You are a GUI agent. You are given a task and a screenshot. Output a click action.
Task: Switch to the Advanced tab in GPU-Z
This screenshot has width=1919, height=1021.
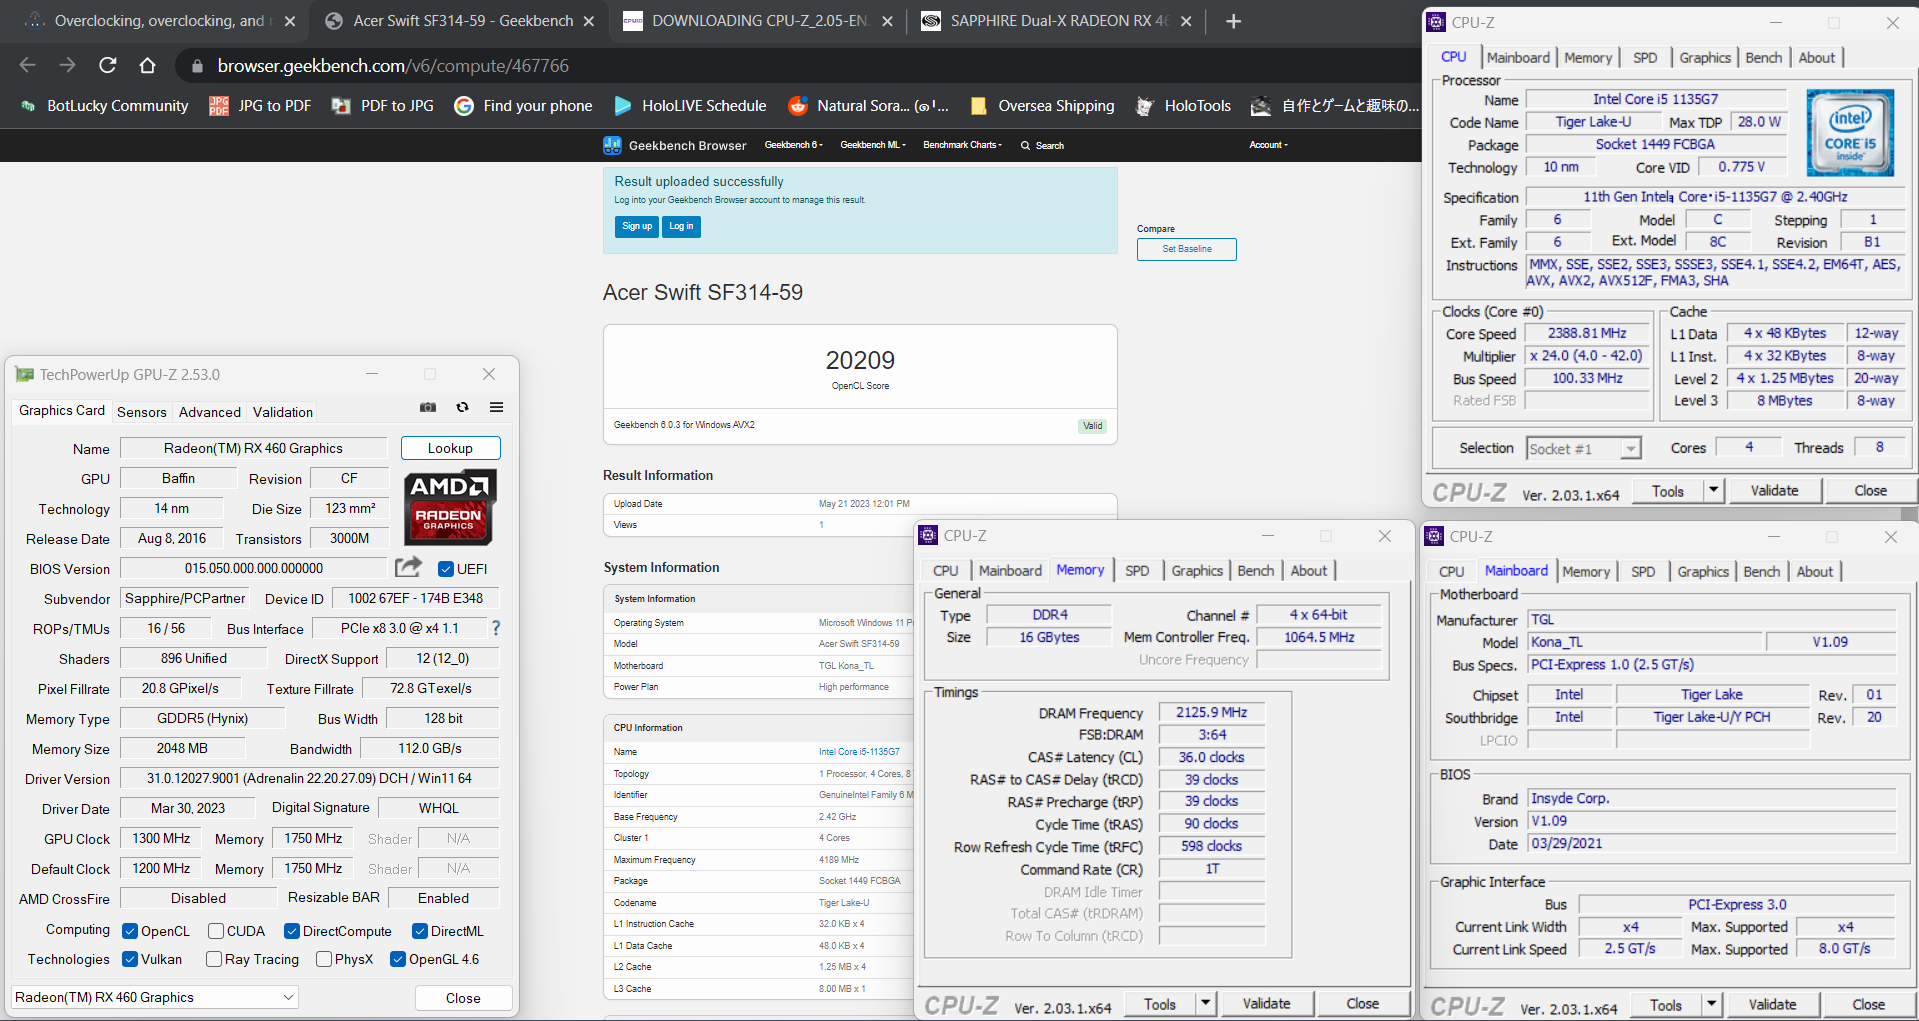point(210,412)
